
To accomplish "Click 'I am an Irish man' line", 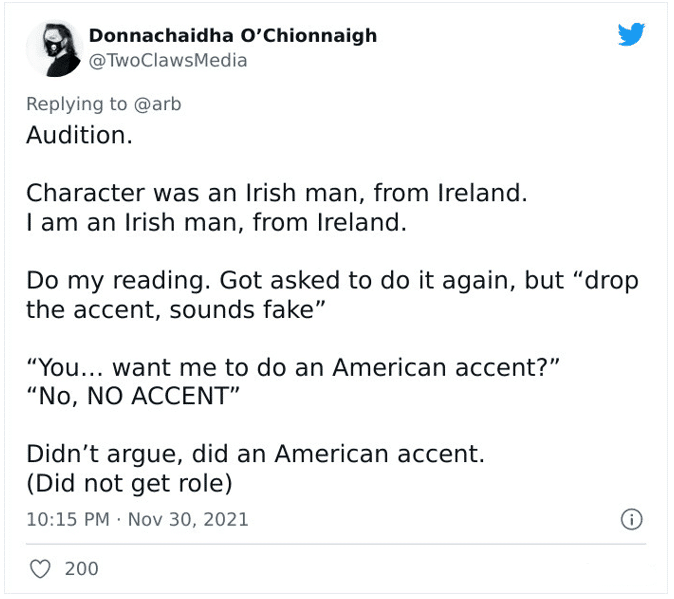I will pyautogui.click(x=216, y=223).
